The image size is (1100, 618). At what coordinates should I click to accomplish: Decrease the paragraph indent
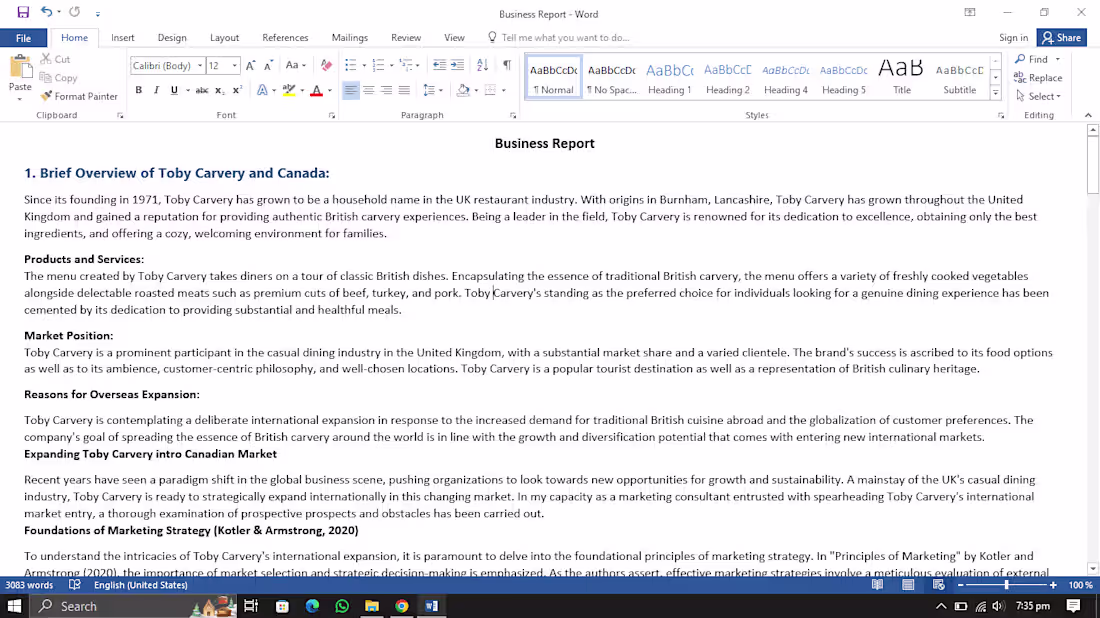(x=439, y=65)
